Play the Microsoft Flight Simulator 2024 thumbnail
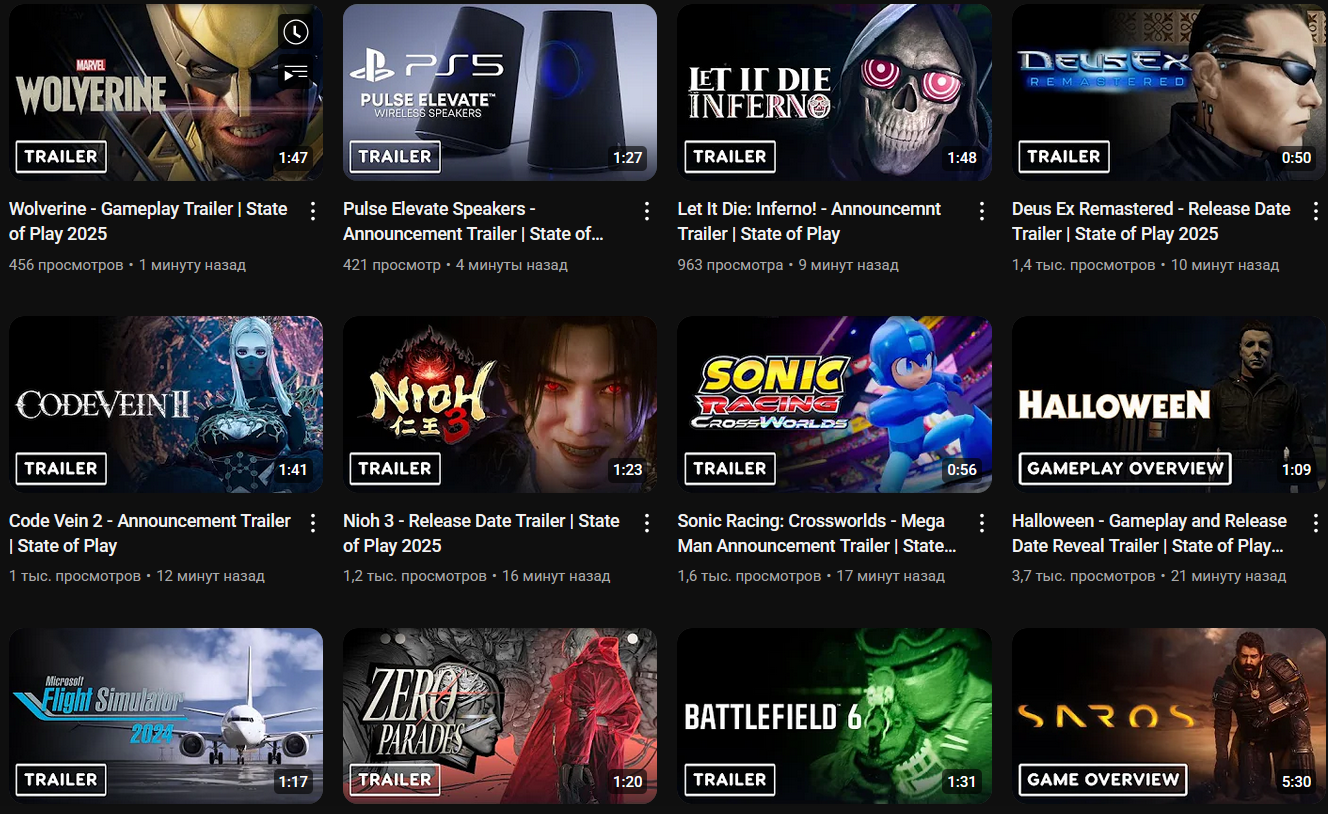 (166, 716)
